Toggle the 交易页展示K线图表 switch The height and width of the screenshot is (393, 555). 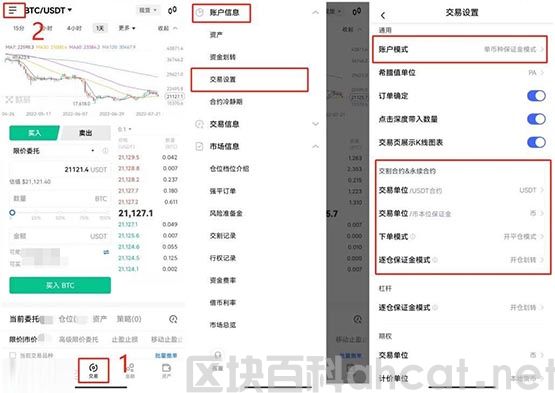pyautogui.click(x=536, y=142)
